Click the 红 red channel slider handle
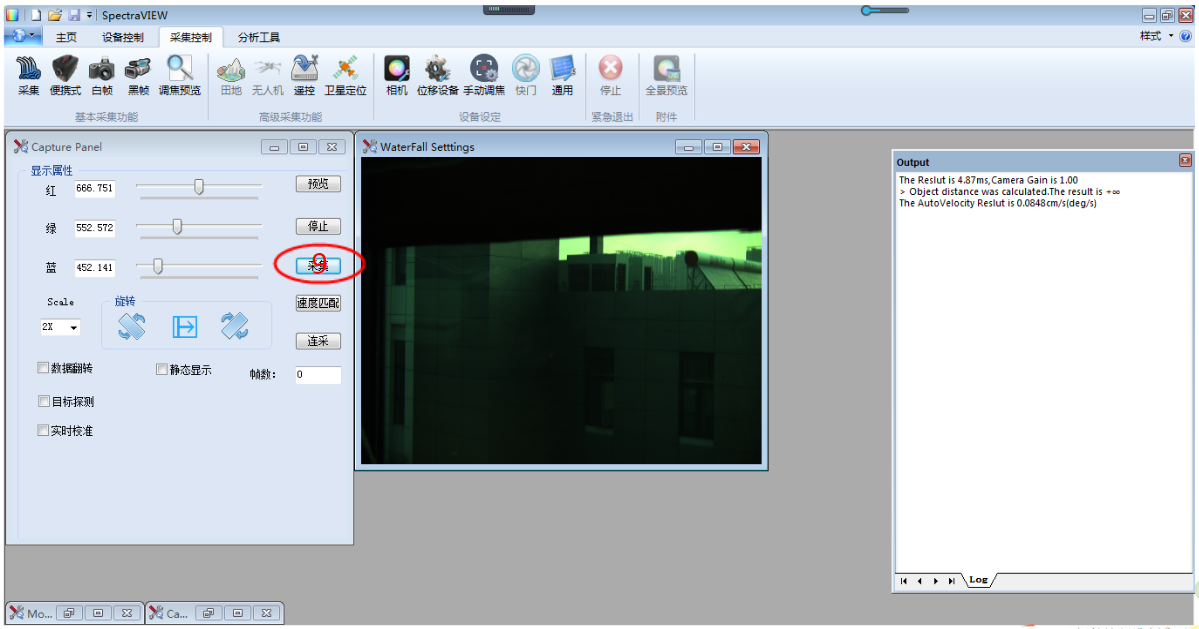The height and width of the screenshot is (629, 1199). (199, 186)
